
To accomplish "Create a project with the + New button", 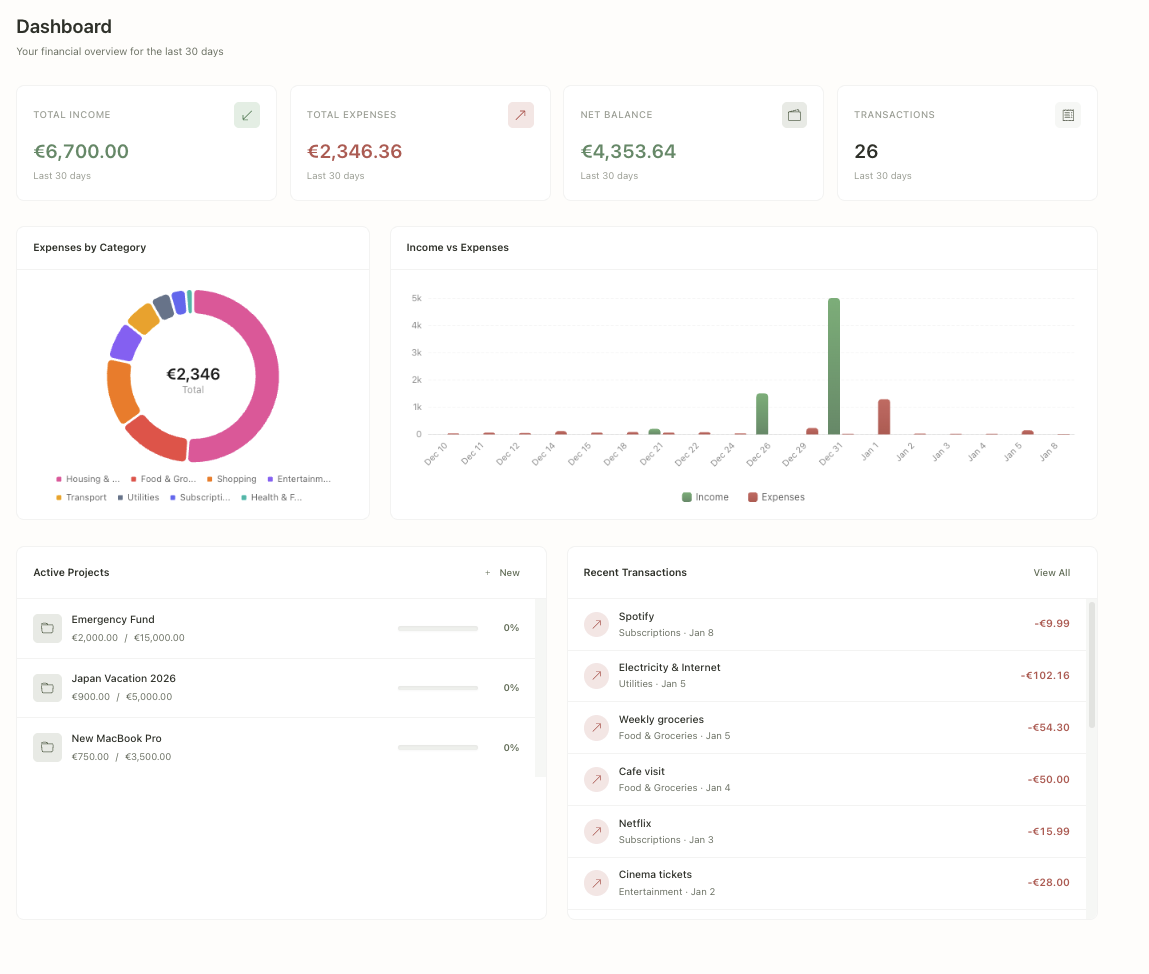I will click(502, 572).
